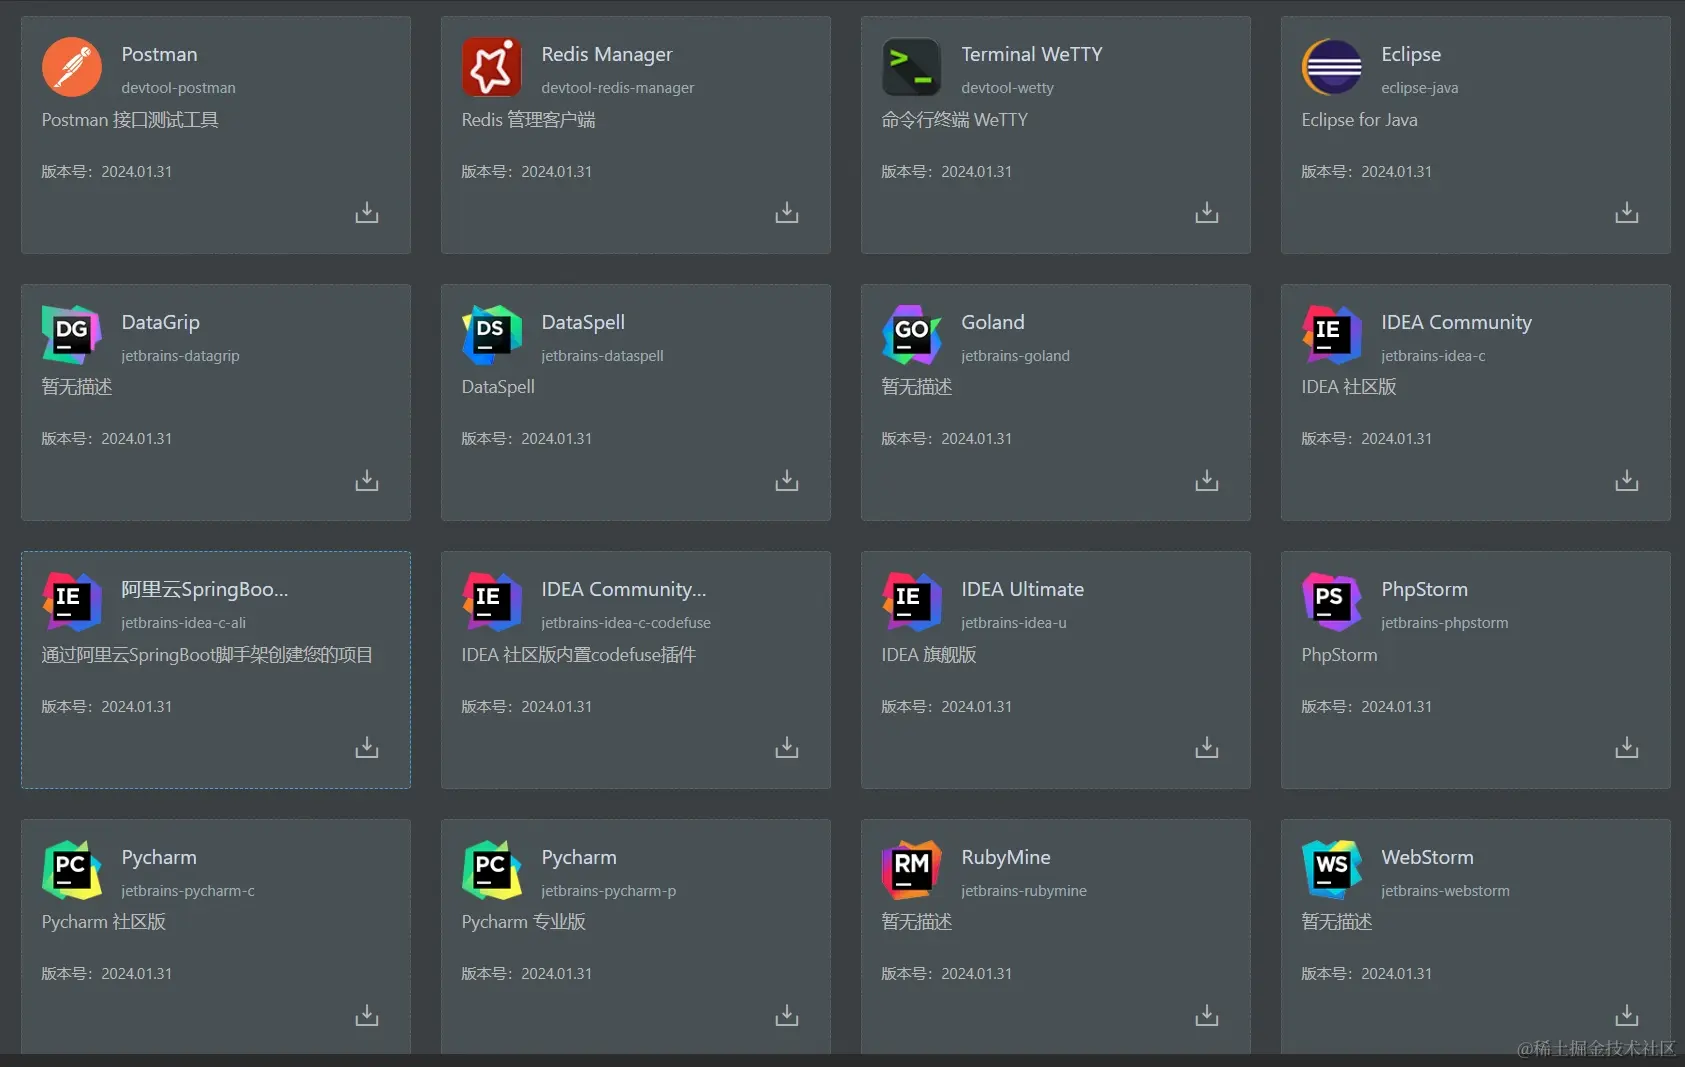Download Goland using its download icon
Image resolution: width=1685 pixels, height=1067 pixels.
point(1207,481)
